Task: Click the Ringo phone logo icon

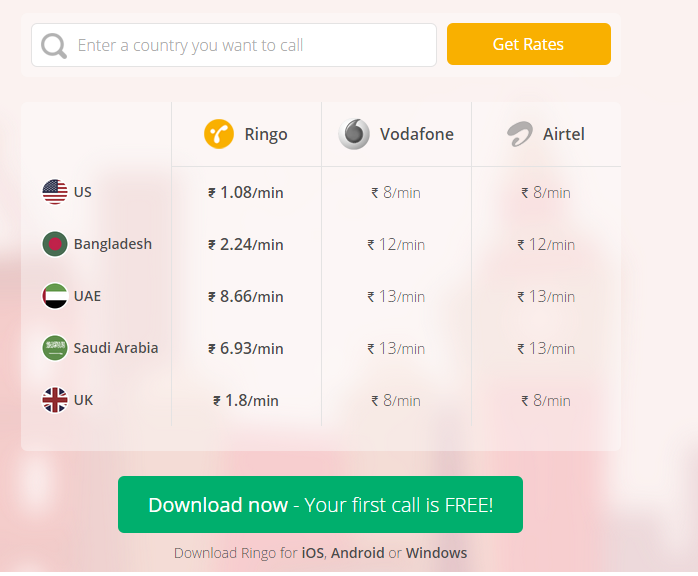Action: tap(219, 134)
